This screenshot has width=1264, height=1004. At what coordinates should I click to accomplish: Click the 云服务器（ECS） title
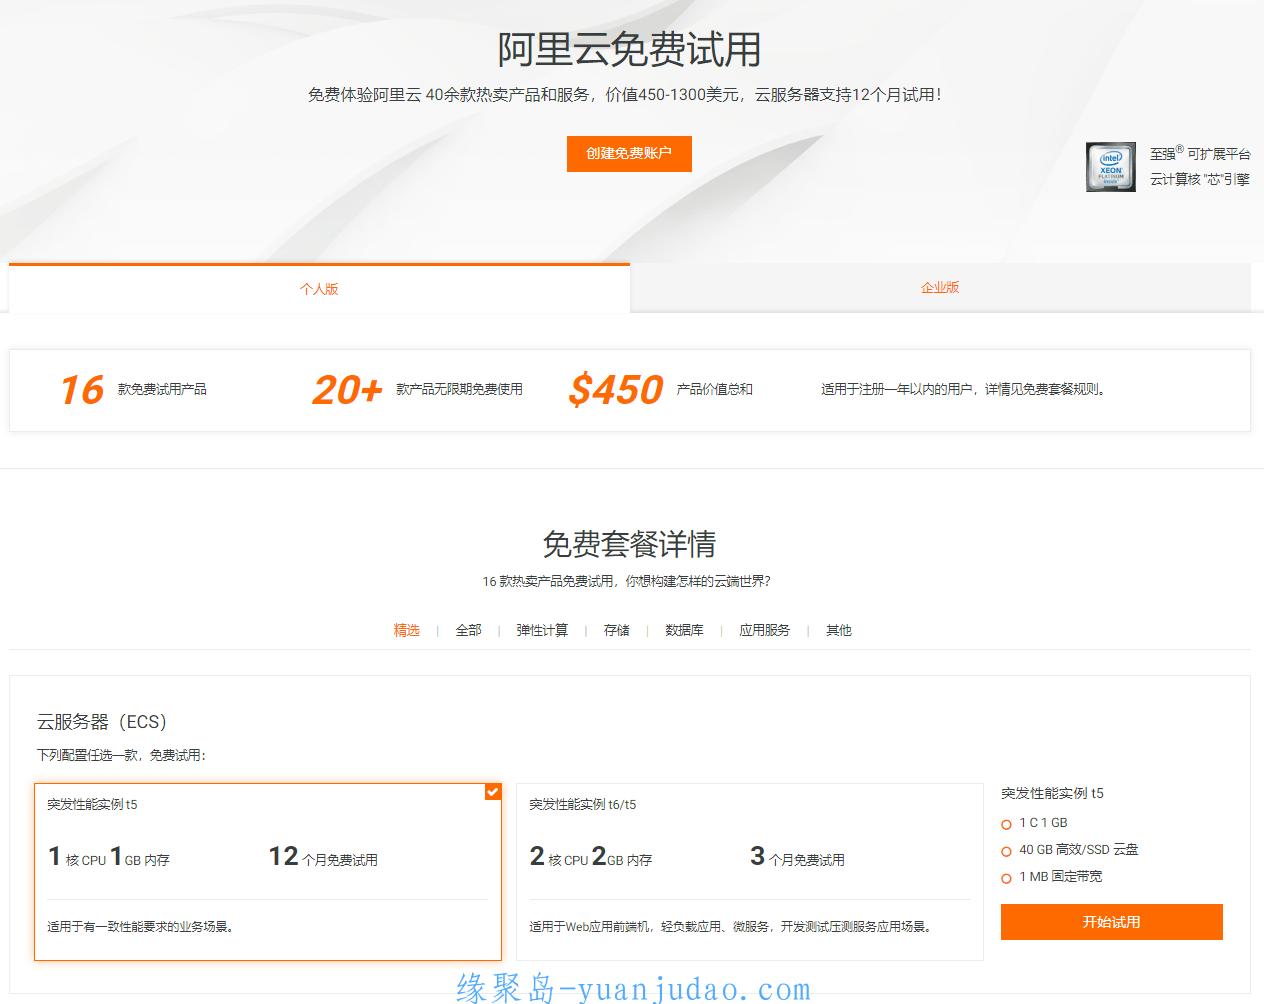tap(102, 722)
